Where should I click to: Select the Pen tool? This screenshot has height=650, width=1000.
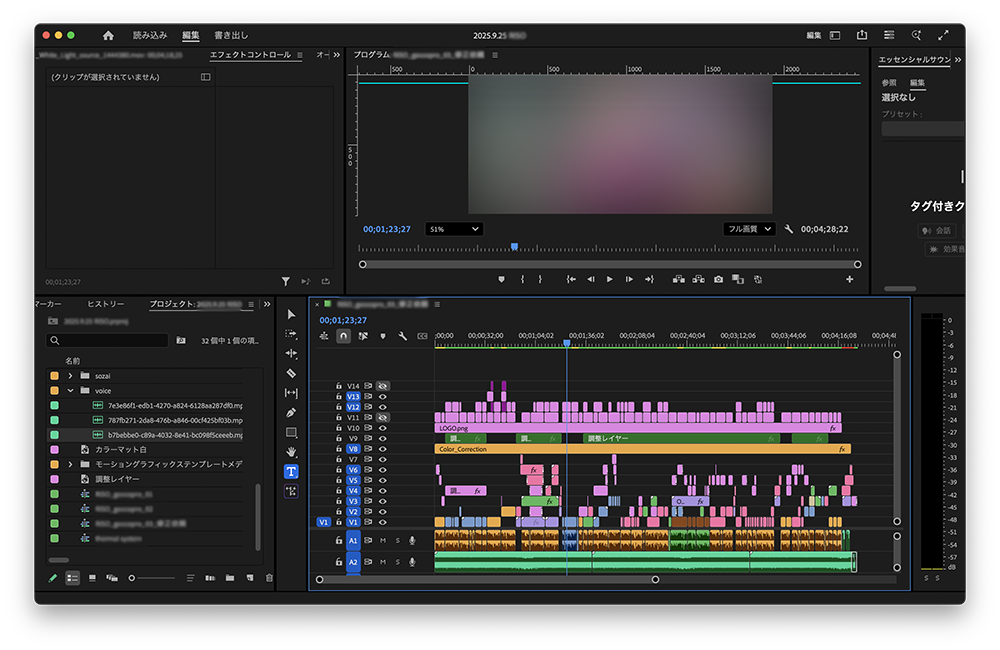point(291,412)
